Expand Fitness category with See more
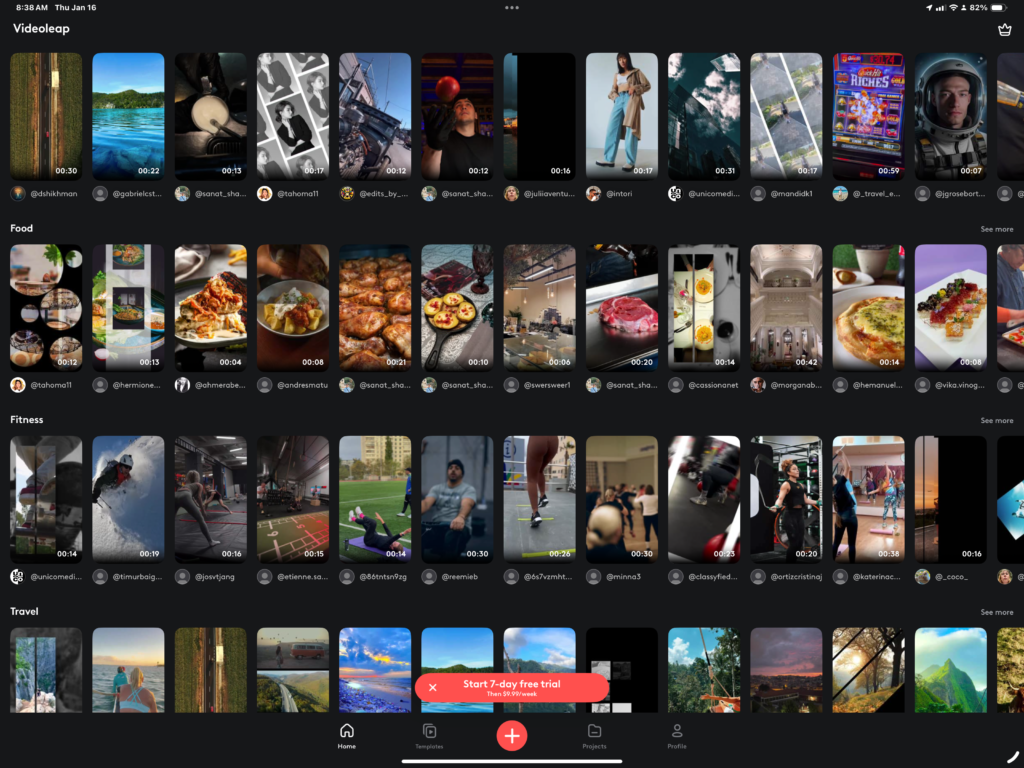The height and width of the screenshot is (768, 1024). (x=996, y=421)
